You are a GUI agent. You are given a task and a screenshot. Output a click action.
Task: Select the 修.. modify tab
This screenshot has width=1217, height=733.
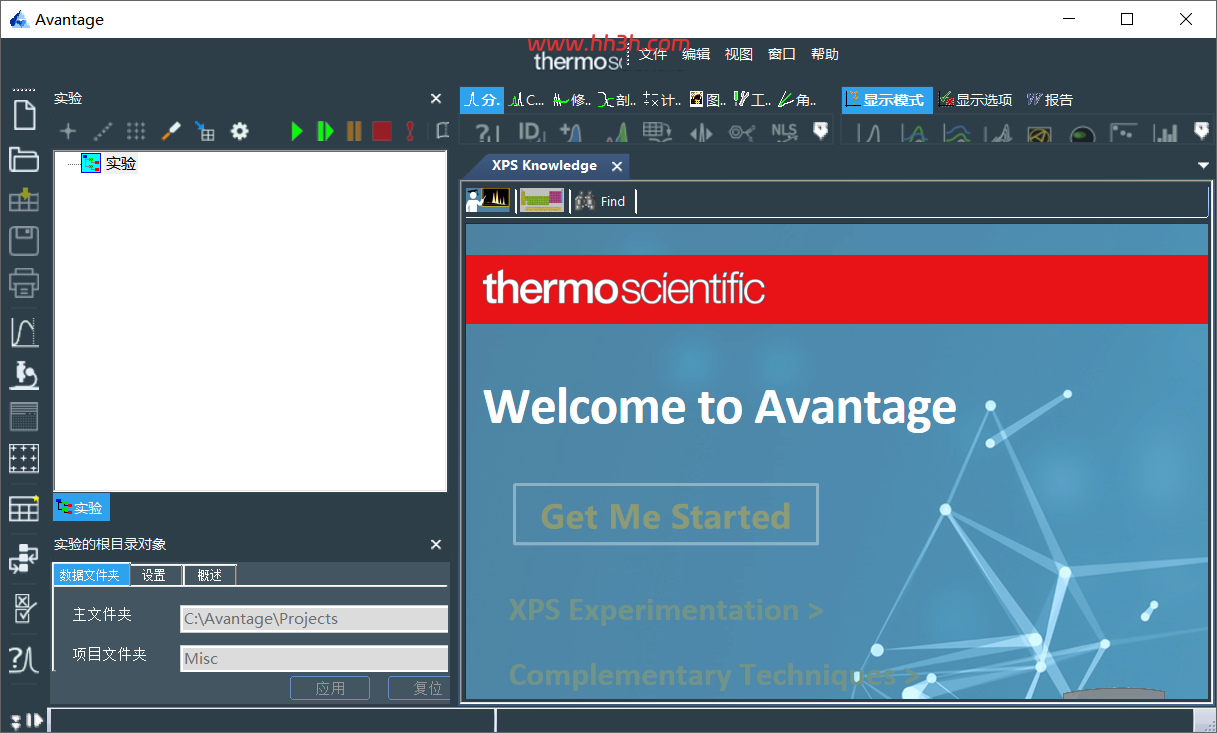click(x=572, y=100)
